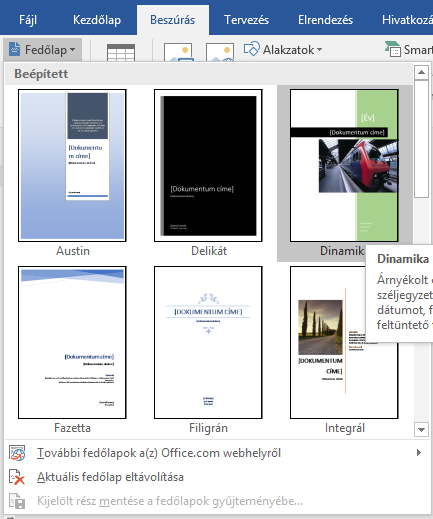433x519 pixels.
Task: Select the Delikát cover page thumbnail
Action: [208, 165]
